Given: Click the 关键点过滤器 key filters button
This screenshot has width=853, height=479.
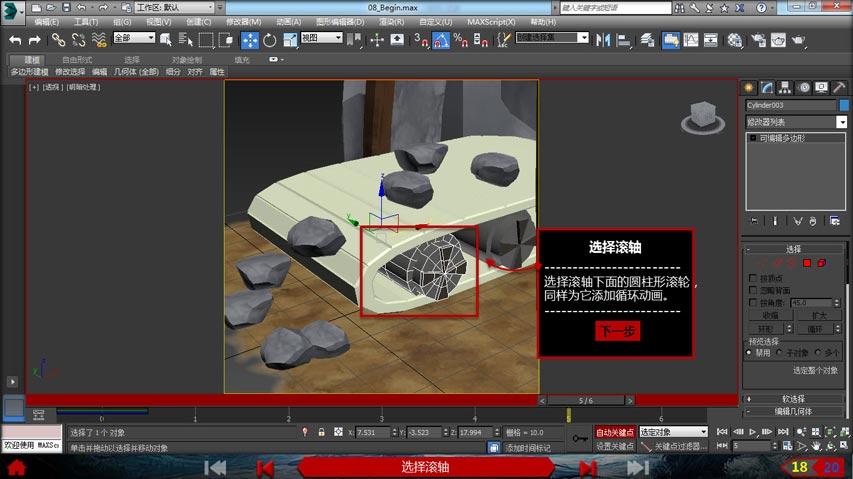Looking at the screenshot, I should coord(673,446).
